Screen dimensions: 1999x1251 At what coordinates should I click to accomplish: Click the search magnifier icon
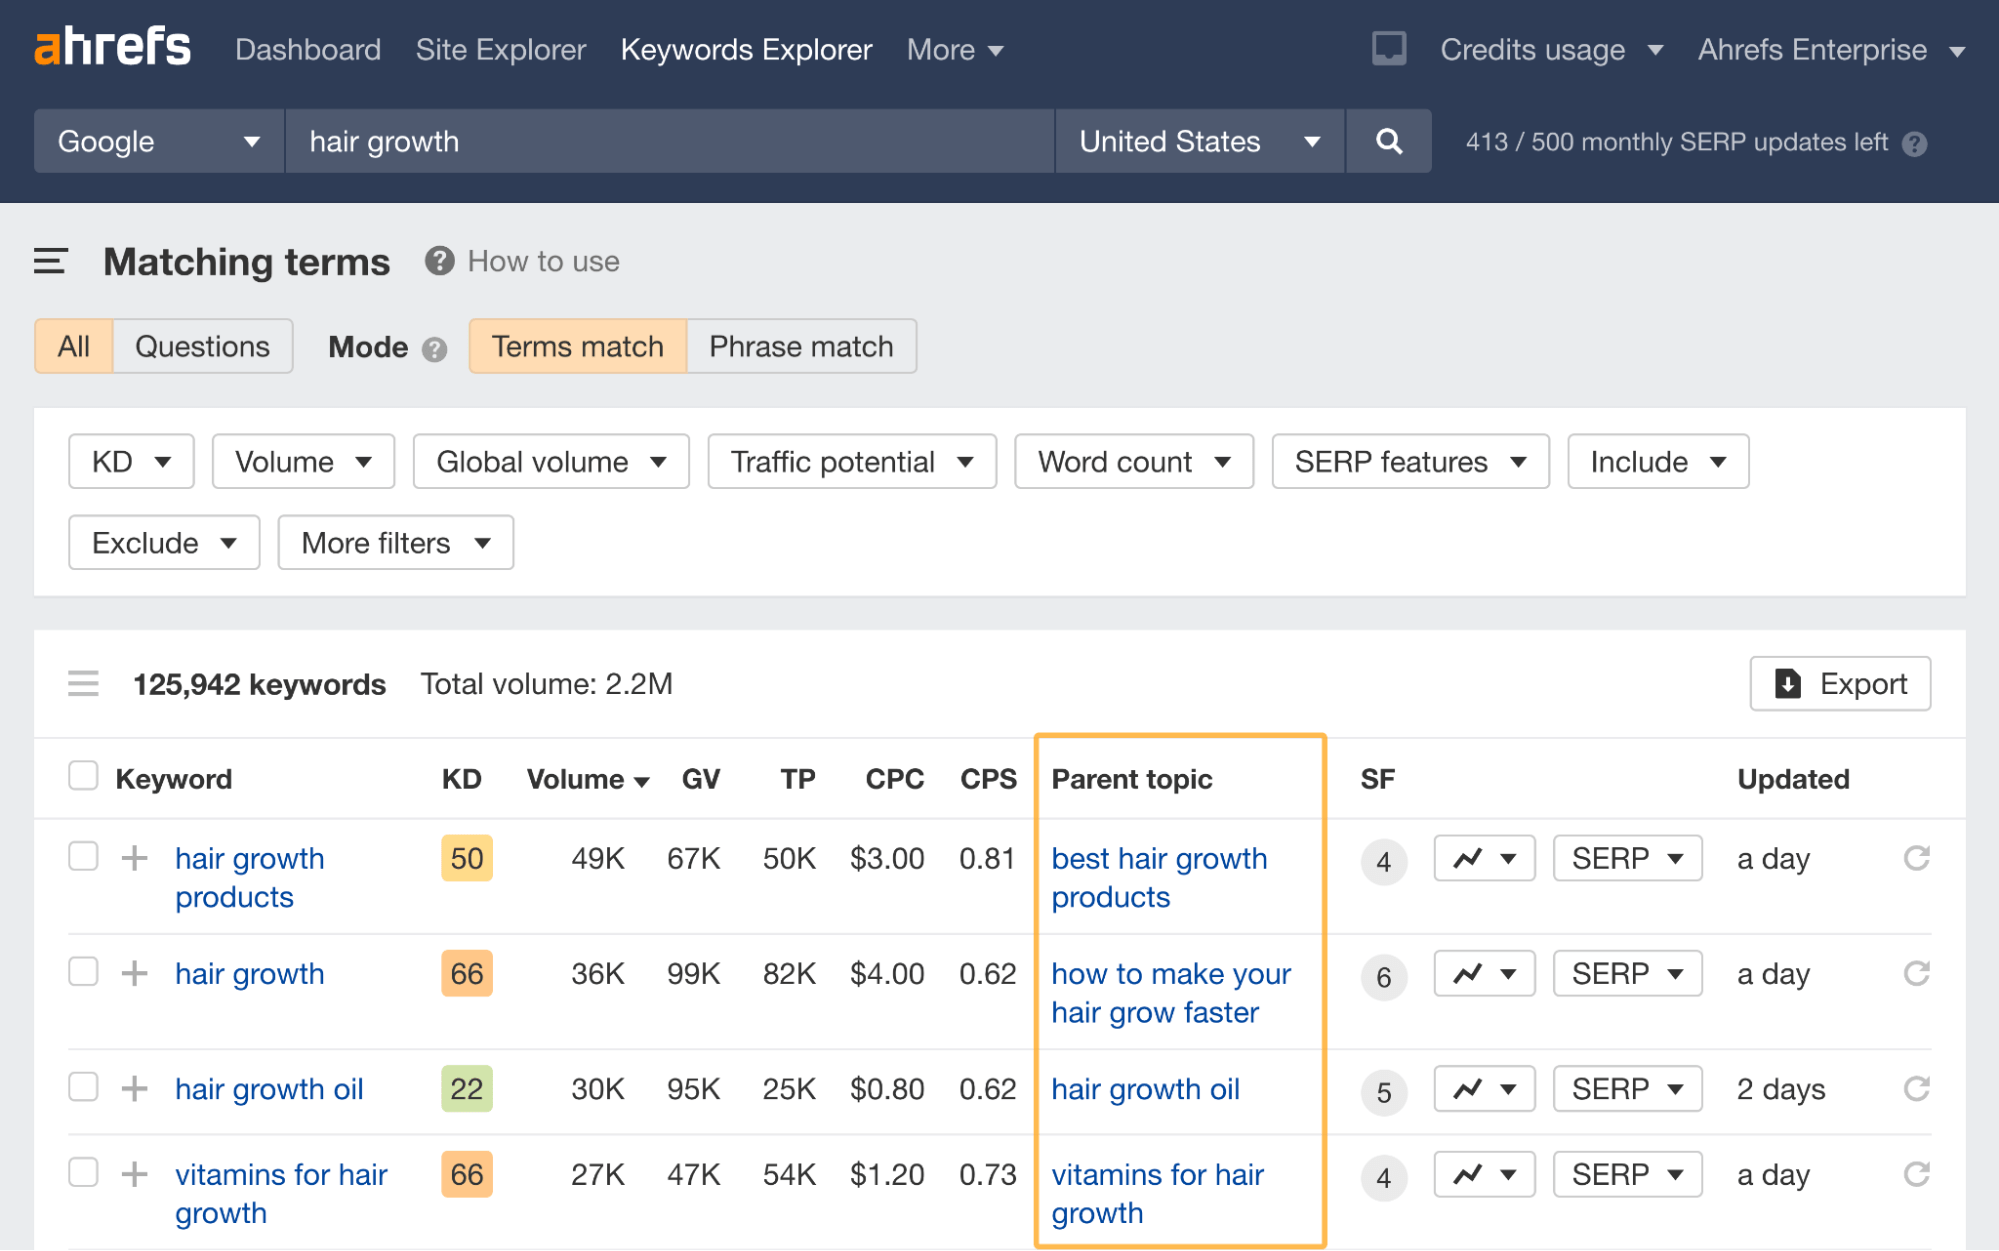[1386, 140]
